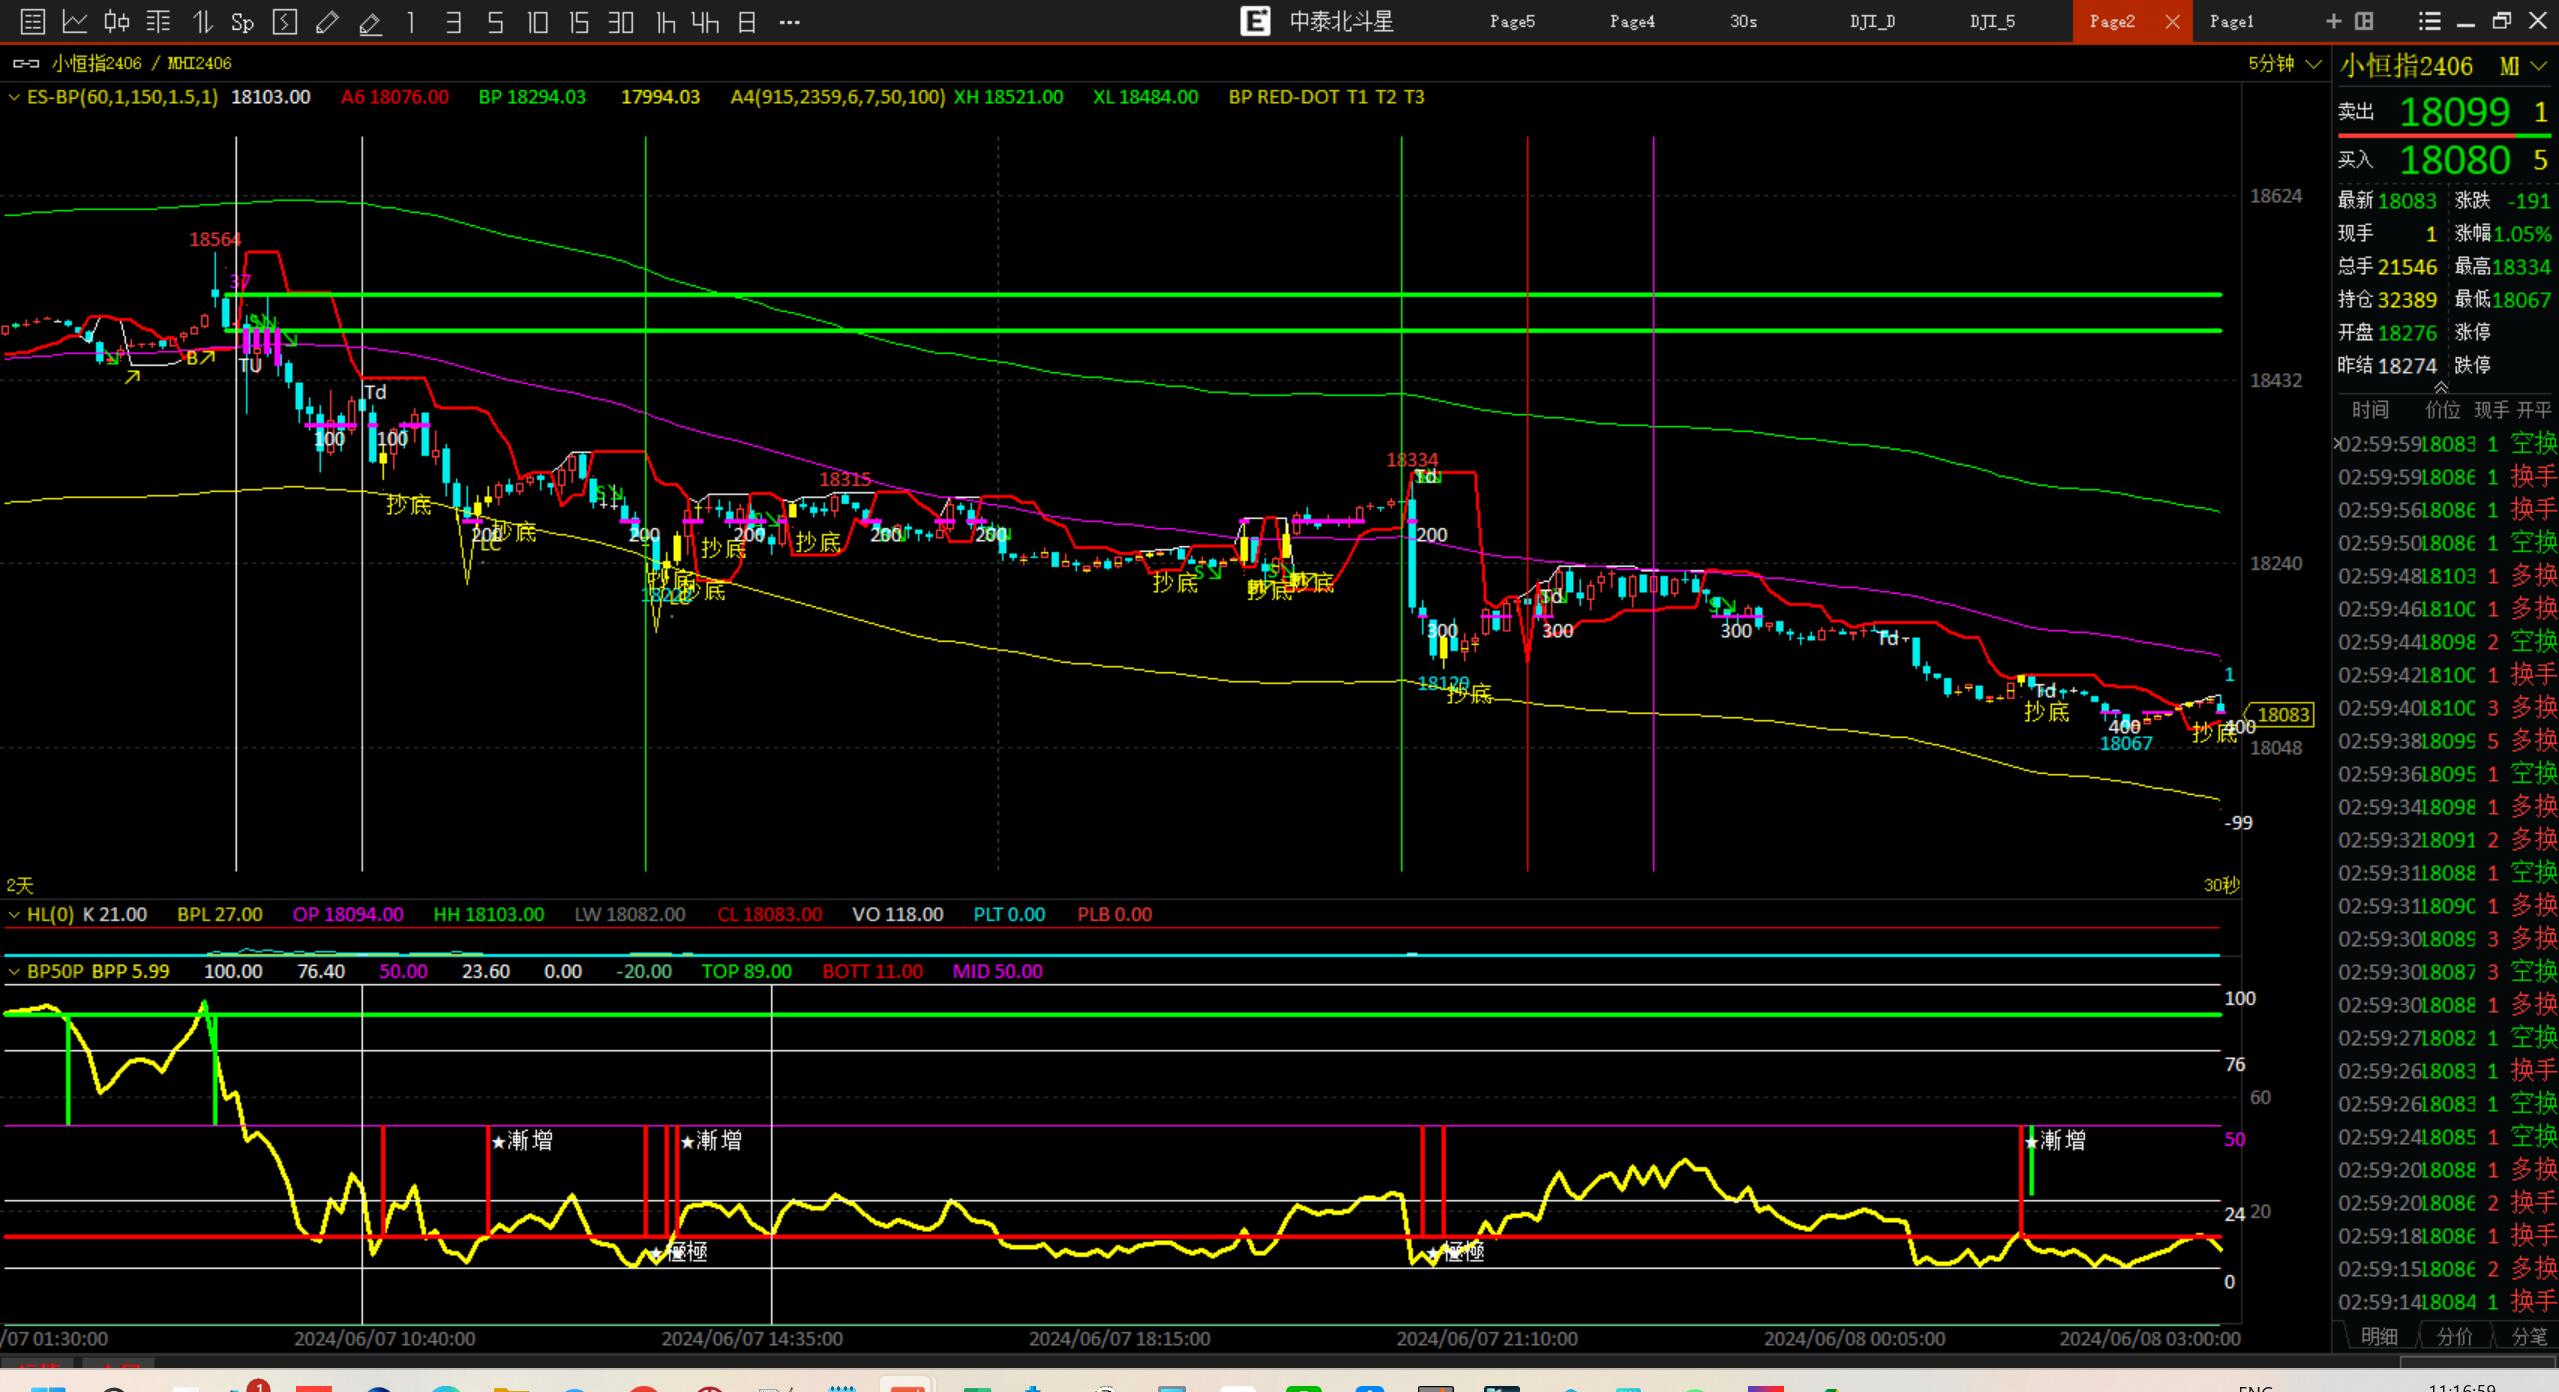Click the BP RED-DOT T1 T2 T3 label
This screenshot has width=2559, height=1392.
pos(1326,97)
